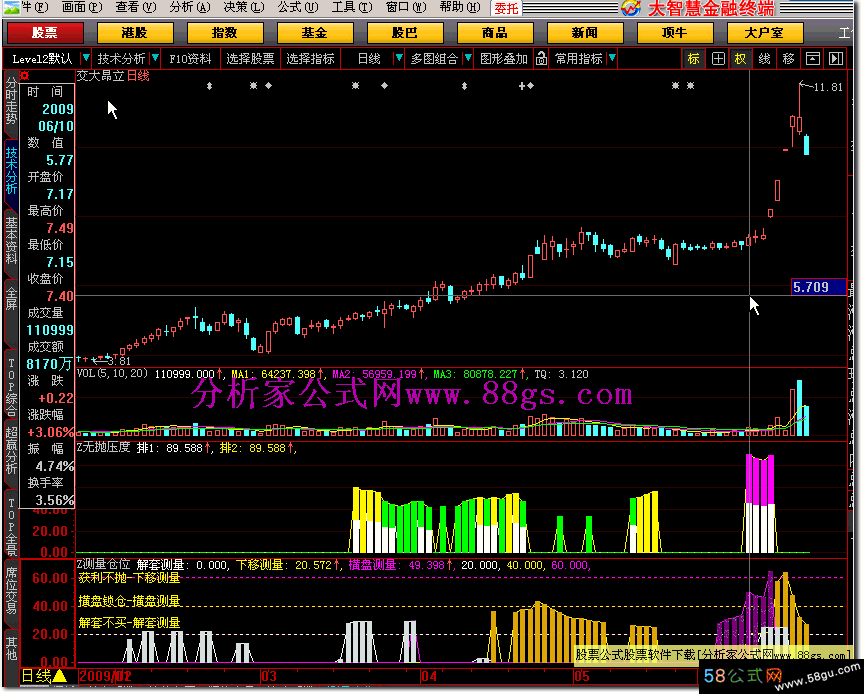Open the Level2默认 dropdown arrow
Image resolution: width=864 pixels, height=694 pixels.
coord(85,58)
